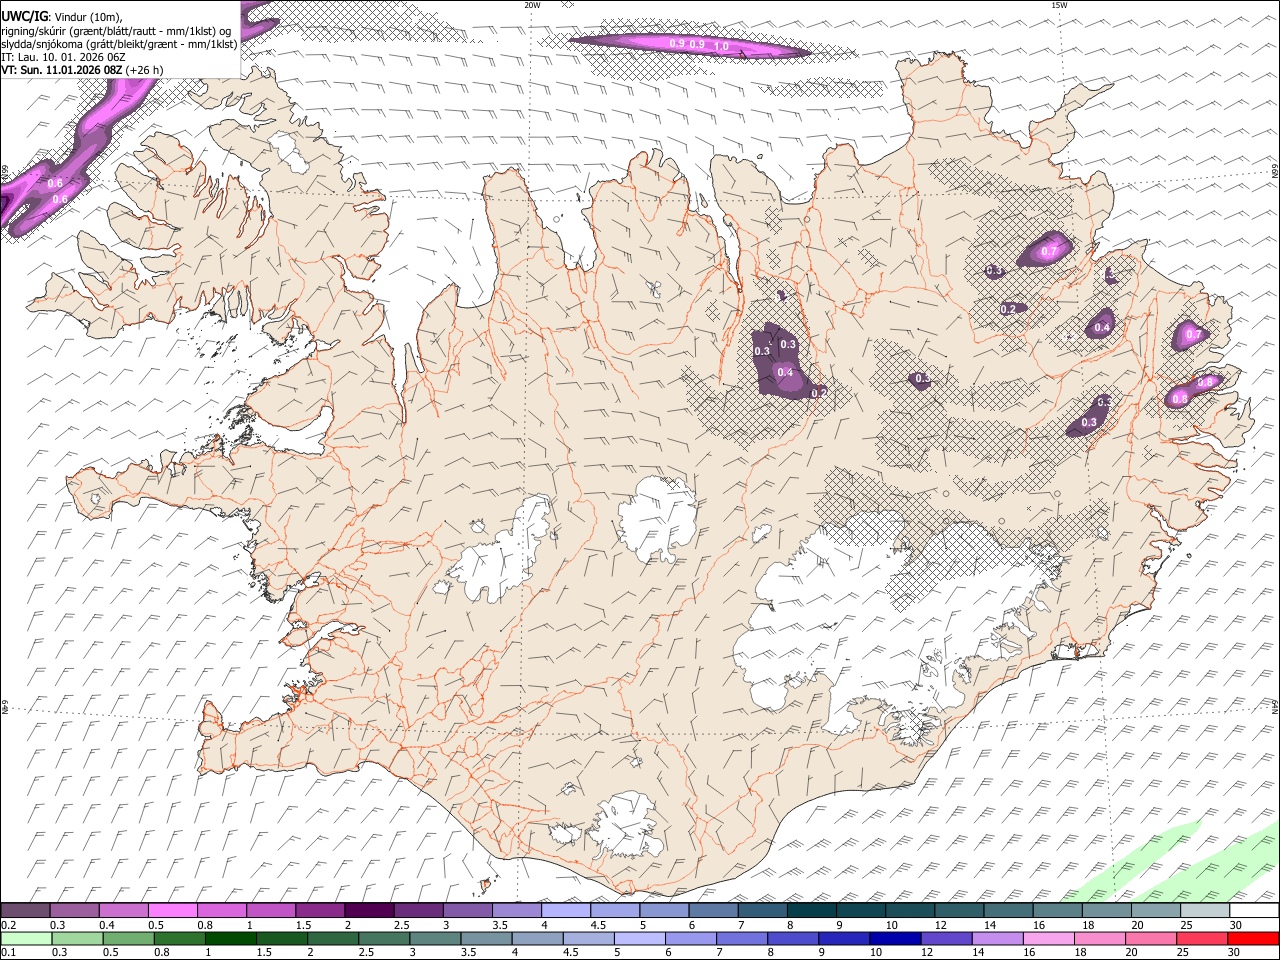This screenshot has height=960, width=1280.
Task: Click the 'rigning/skúrir' legend description line
Action: 115,31
